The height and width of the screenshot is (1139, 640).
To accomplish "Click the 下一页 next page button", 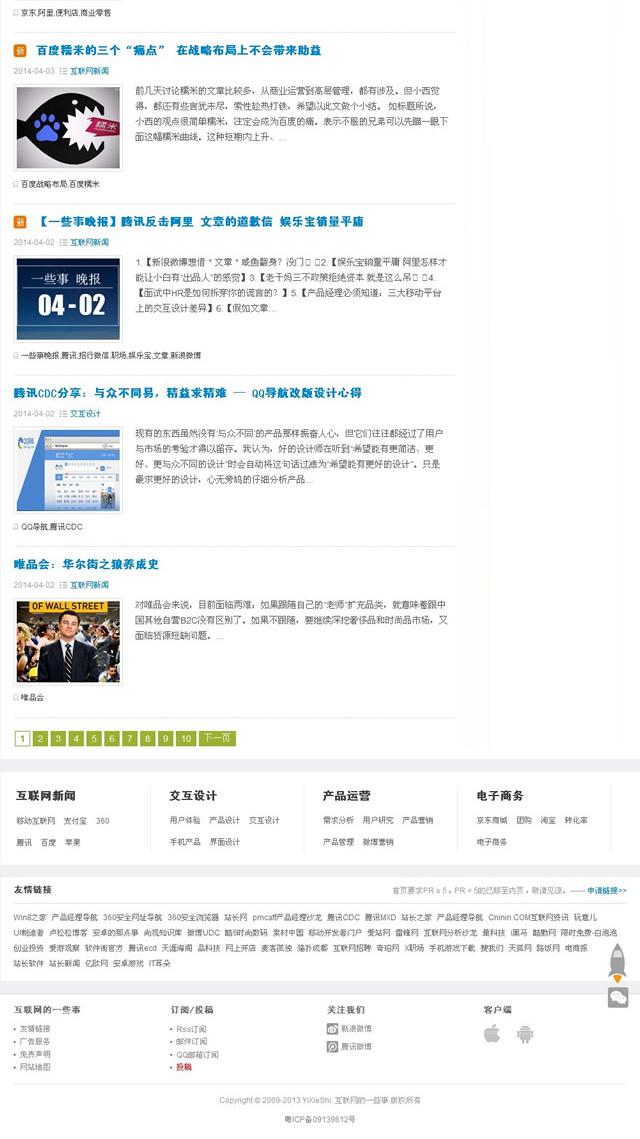I will (217, 739).
